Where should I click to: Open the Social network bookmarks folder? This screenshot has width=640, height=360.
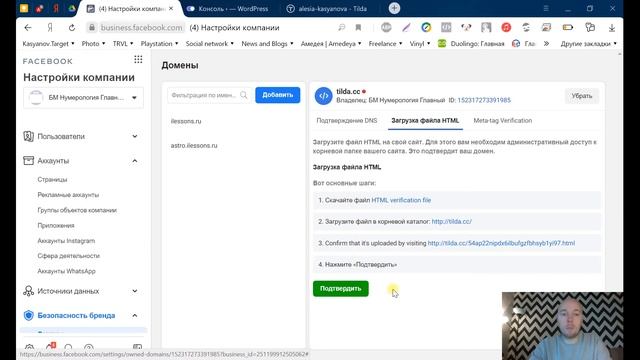pos(209,43)
